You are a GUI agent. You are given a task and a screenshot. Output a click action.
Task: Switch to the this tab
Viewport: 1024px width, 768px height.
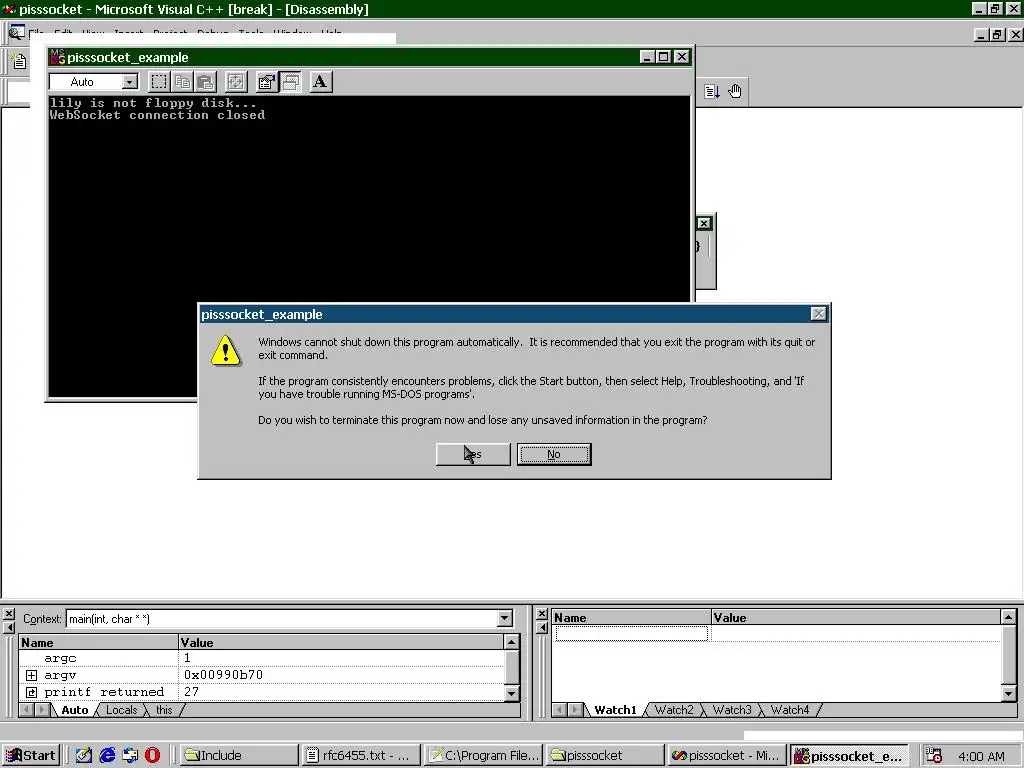[x=164, y=710]
